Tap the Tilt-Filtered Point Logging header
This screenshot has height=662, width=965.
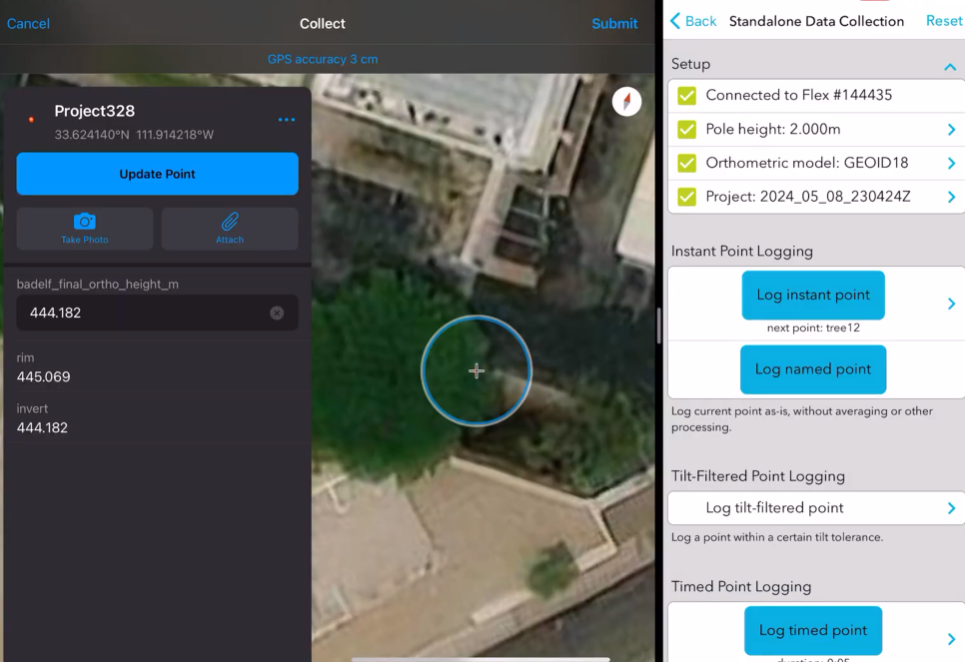coord(758,476)
